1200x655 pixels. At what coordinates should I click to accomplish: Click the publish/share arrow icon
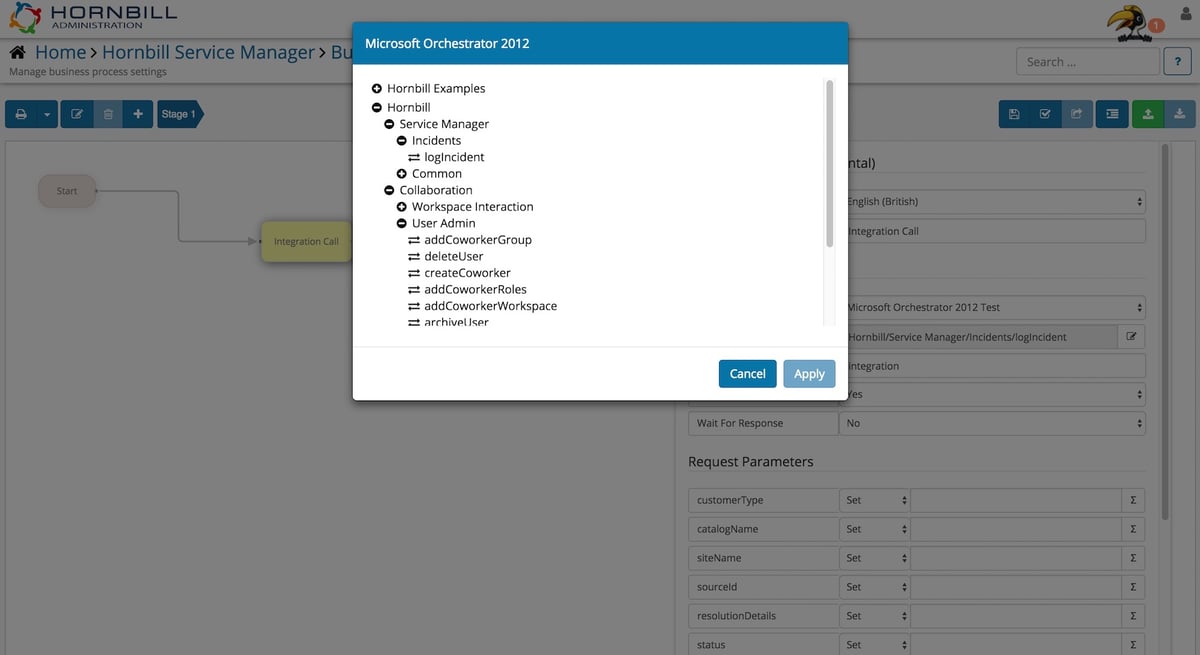click(1078, 113)
